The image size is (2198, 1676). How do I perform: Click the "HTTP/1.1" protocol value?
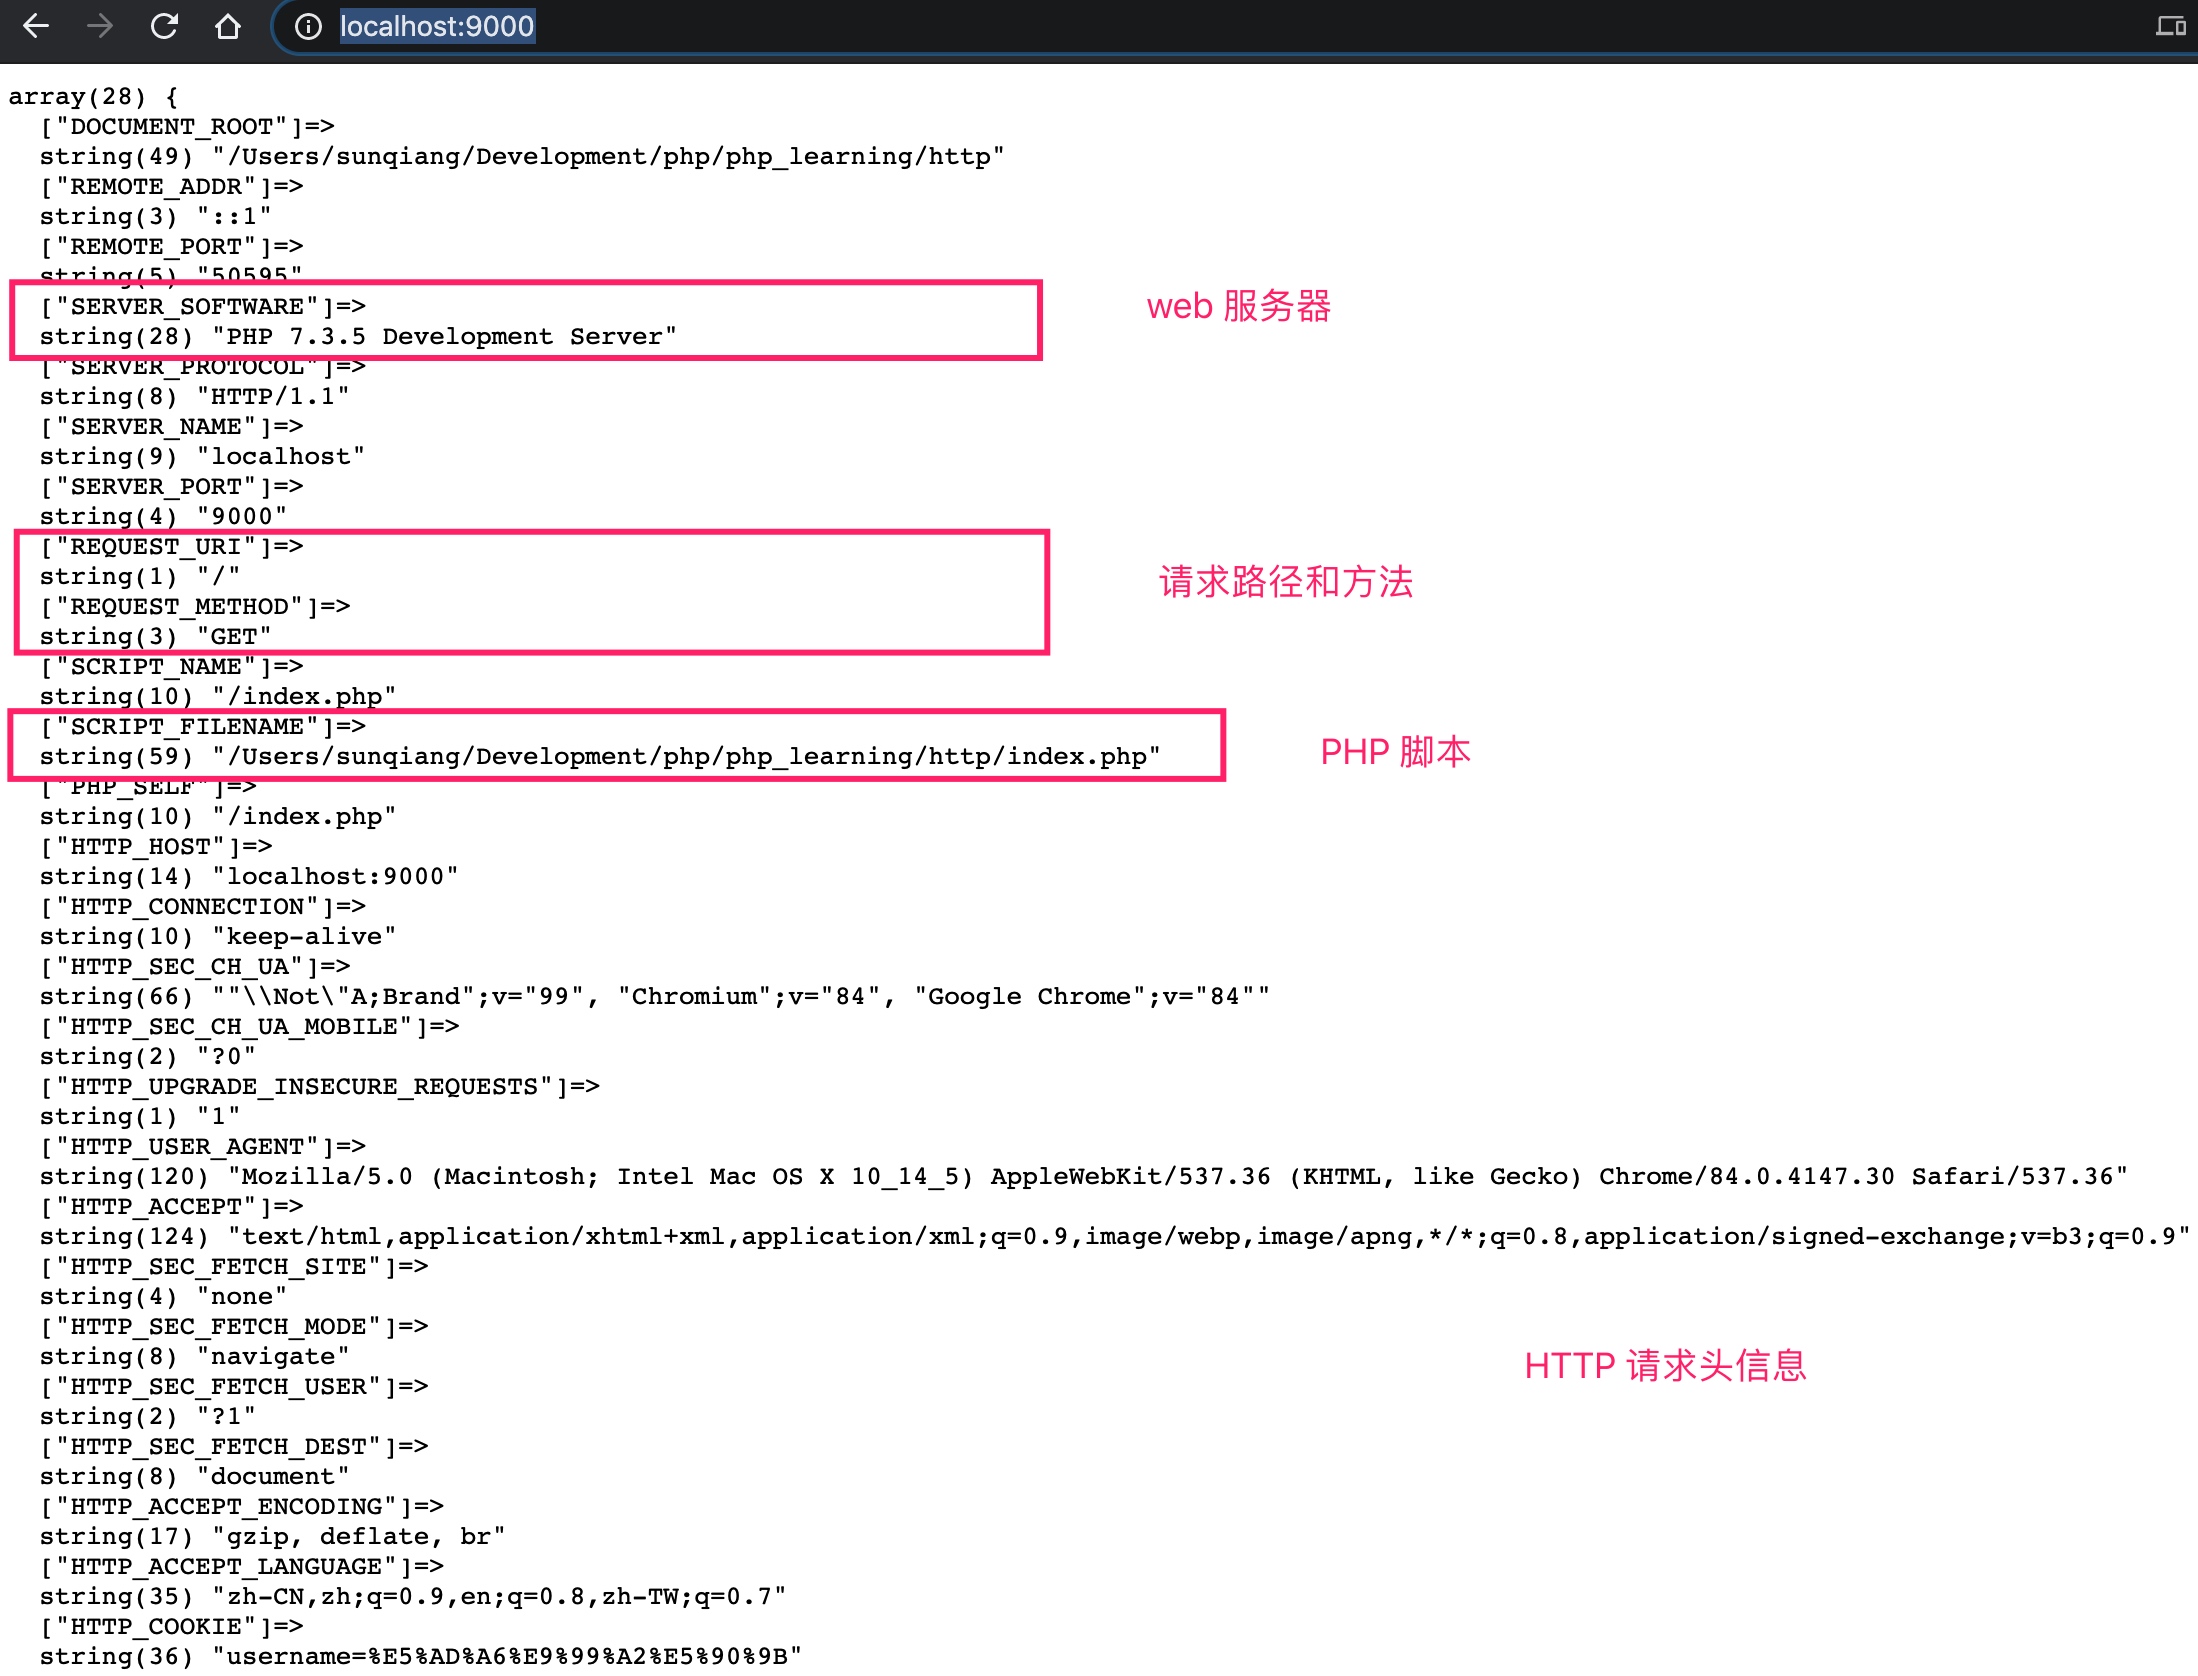[273, 397]
